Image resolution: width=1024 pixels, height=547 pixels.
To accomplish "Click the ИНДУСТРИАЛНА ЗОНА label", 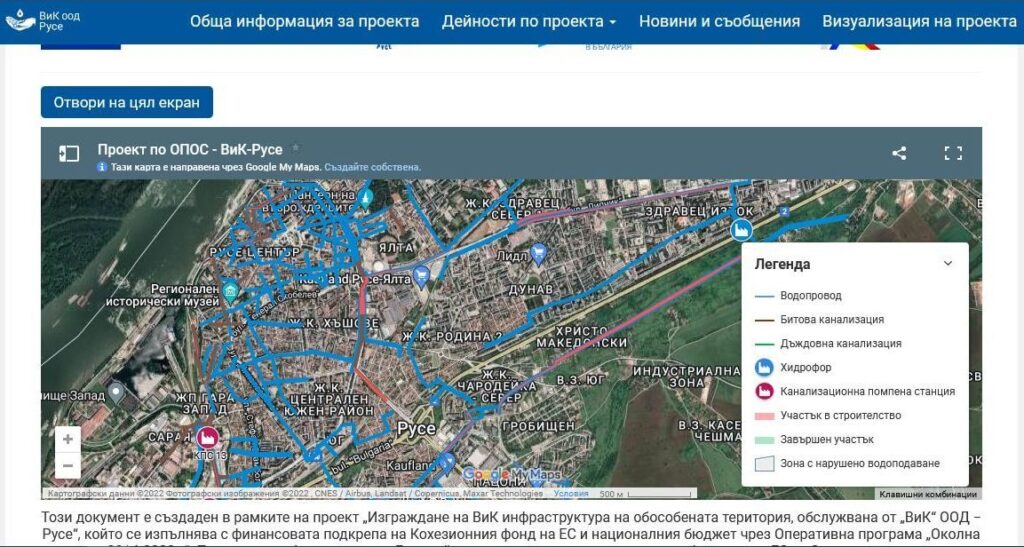I will pyautogui.click(x=686, y=377).
